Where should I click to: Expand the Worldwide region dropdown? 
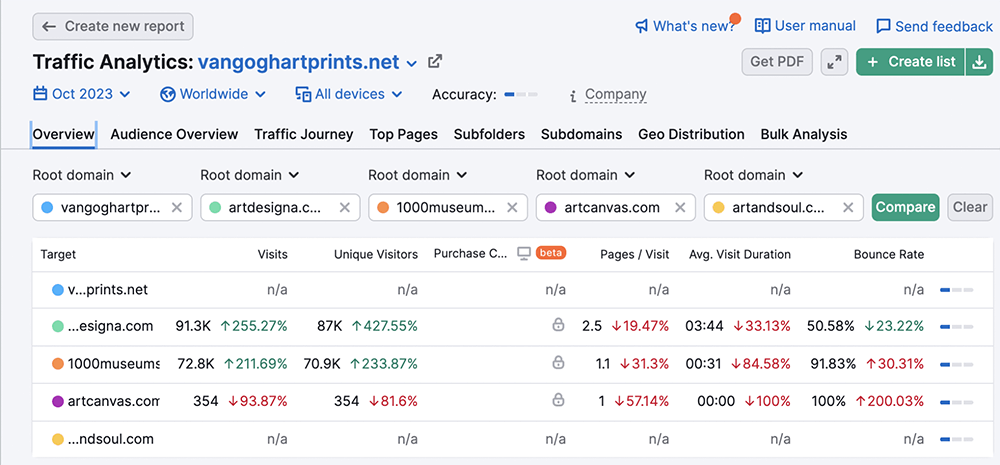213,94
